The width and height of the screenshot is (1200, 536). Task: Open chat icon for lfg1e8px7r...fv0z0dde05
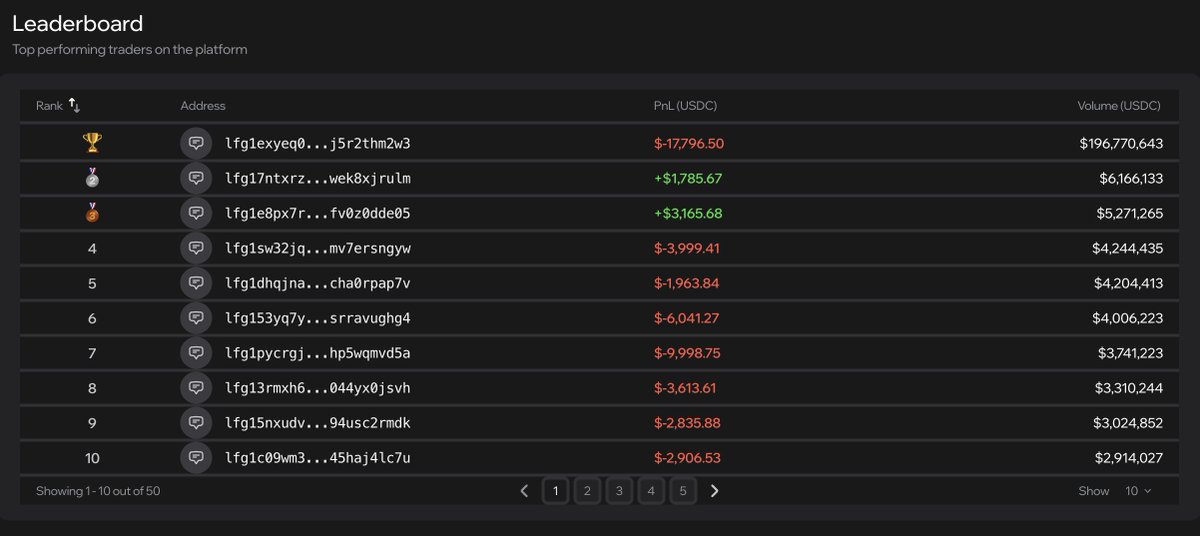196,213
